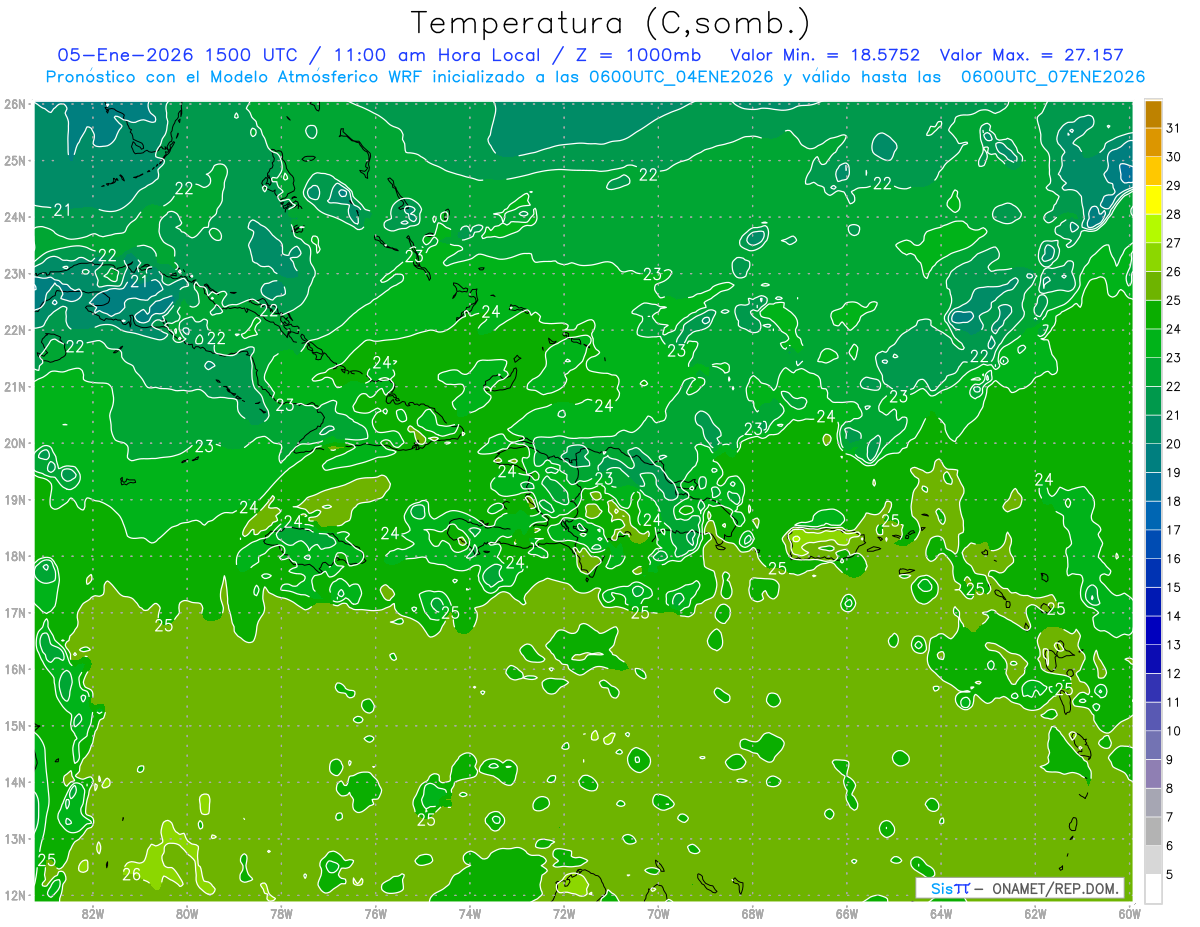Click the color scale label 19
The image size is (1200, 927).
[x=1173, y=472]
